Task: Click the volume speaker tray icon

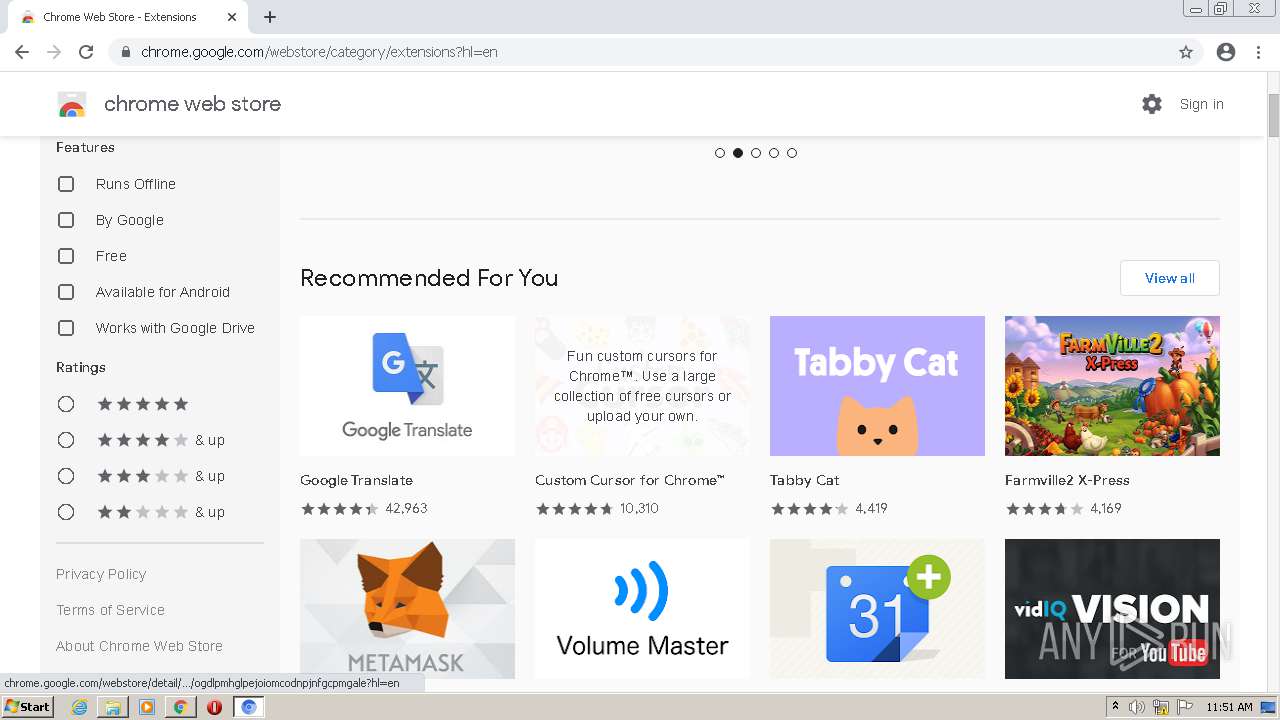Action: 1137,707
